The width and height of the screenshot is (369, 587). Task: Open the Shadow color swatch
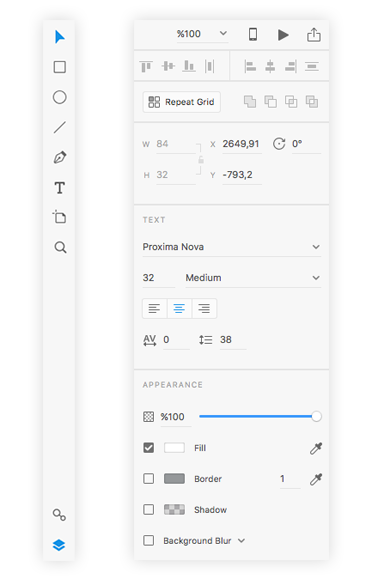coord(174,510)
